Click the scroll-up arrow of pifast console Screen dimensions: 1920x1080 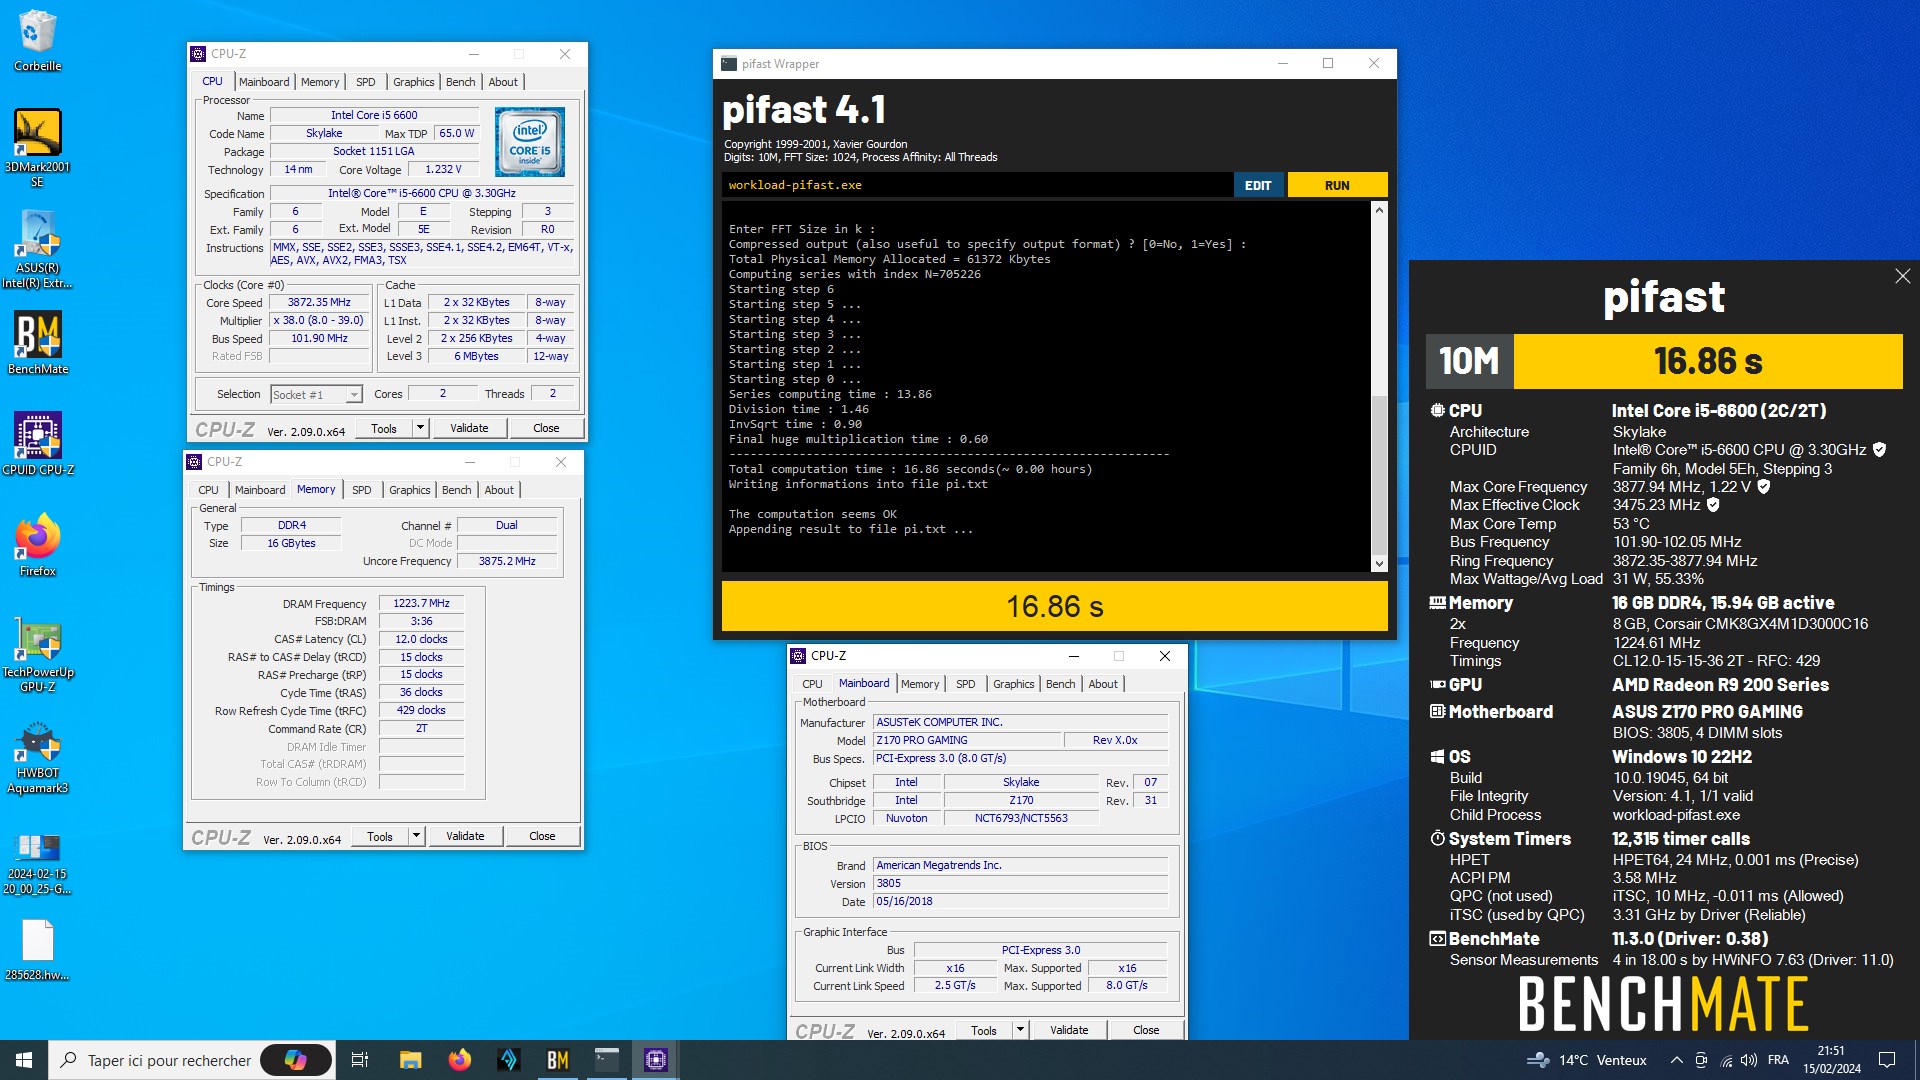tap(1379, 210)
